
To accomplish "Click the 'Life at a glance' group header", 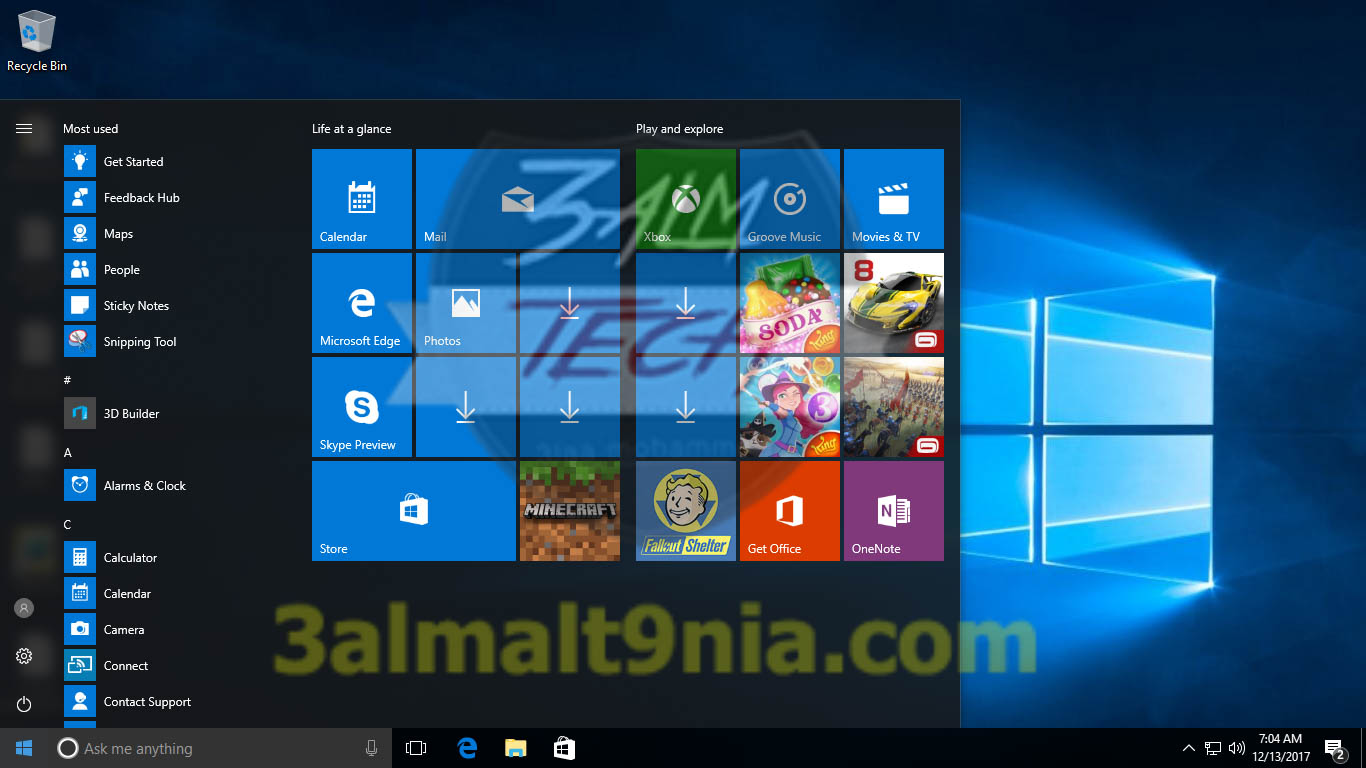I will click(352, 129).
